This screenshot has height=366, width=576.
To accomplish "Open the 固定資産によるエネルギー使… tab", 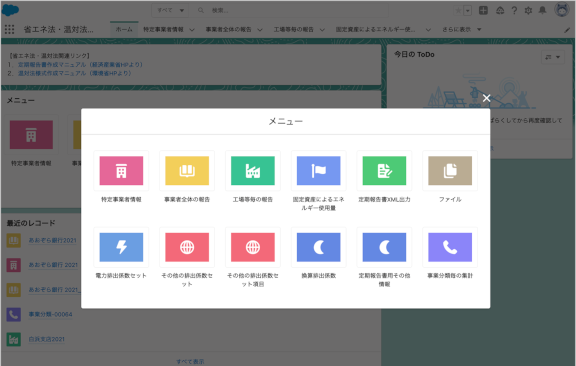I will coord(375,29).
